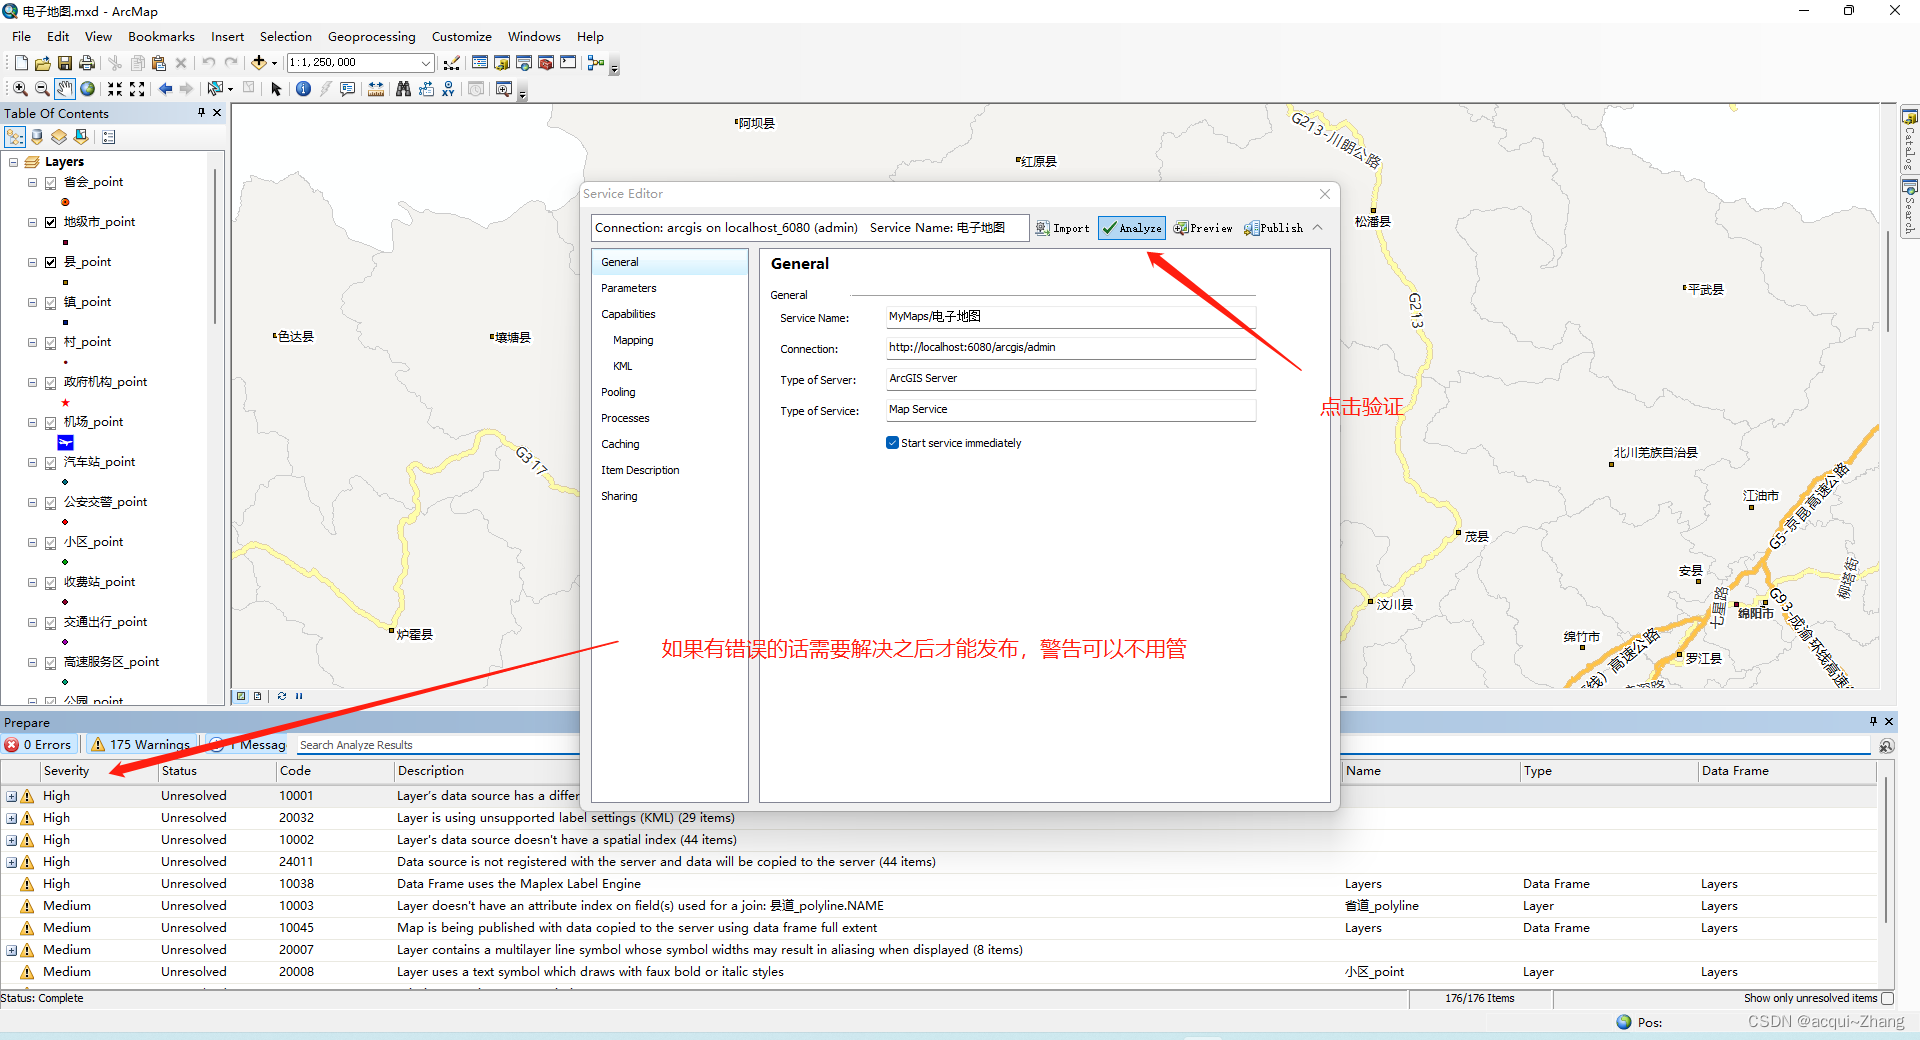Enable Start service immediately checkbox
The width and height of the screenshot is (1920, 1040).
pos(892,442)
